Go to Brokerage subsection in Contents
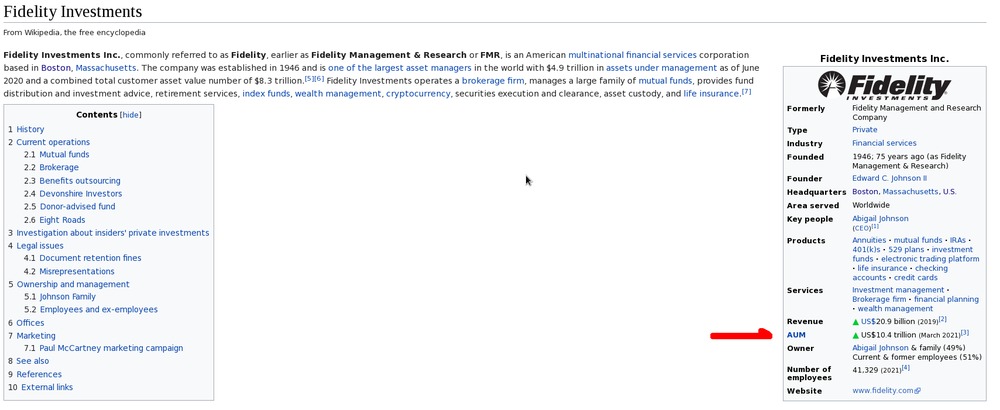The width and height of the screenshot is (1000, 410). pyautogui.click(x=58, y=168)
